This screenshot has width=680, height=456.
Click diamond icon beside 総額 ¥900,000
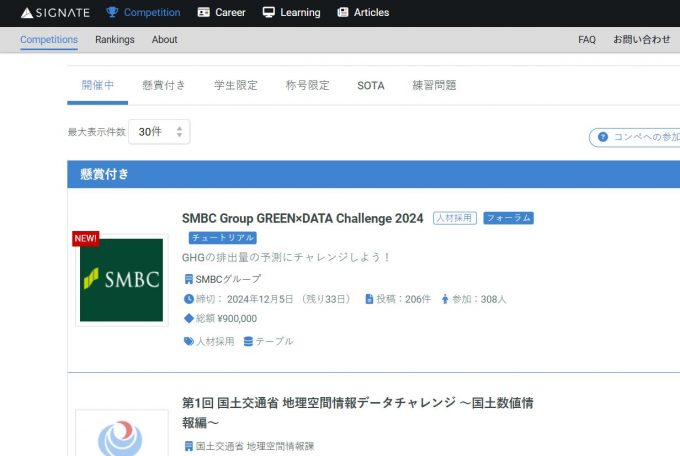[189, 318]
